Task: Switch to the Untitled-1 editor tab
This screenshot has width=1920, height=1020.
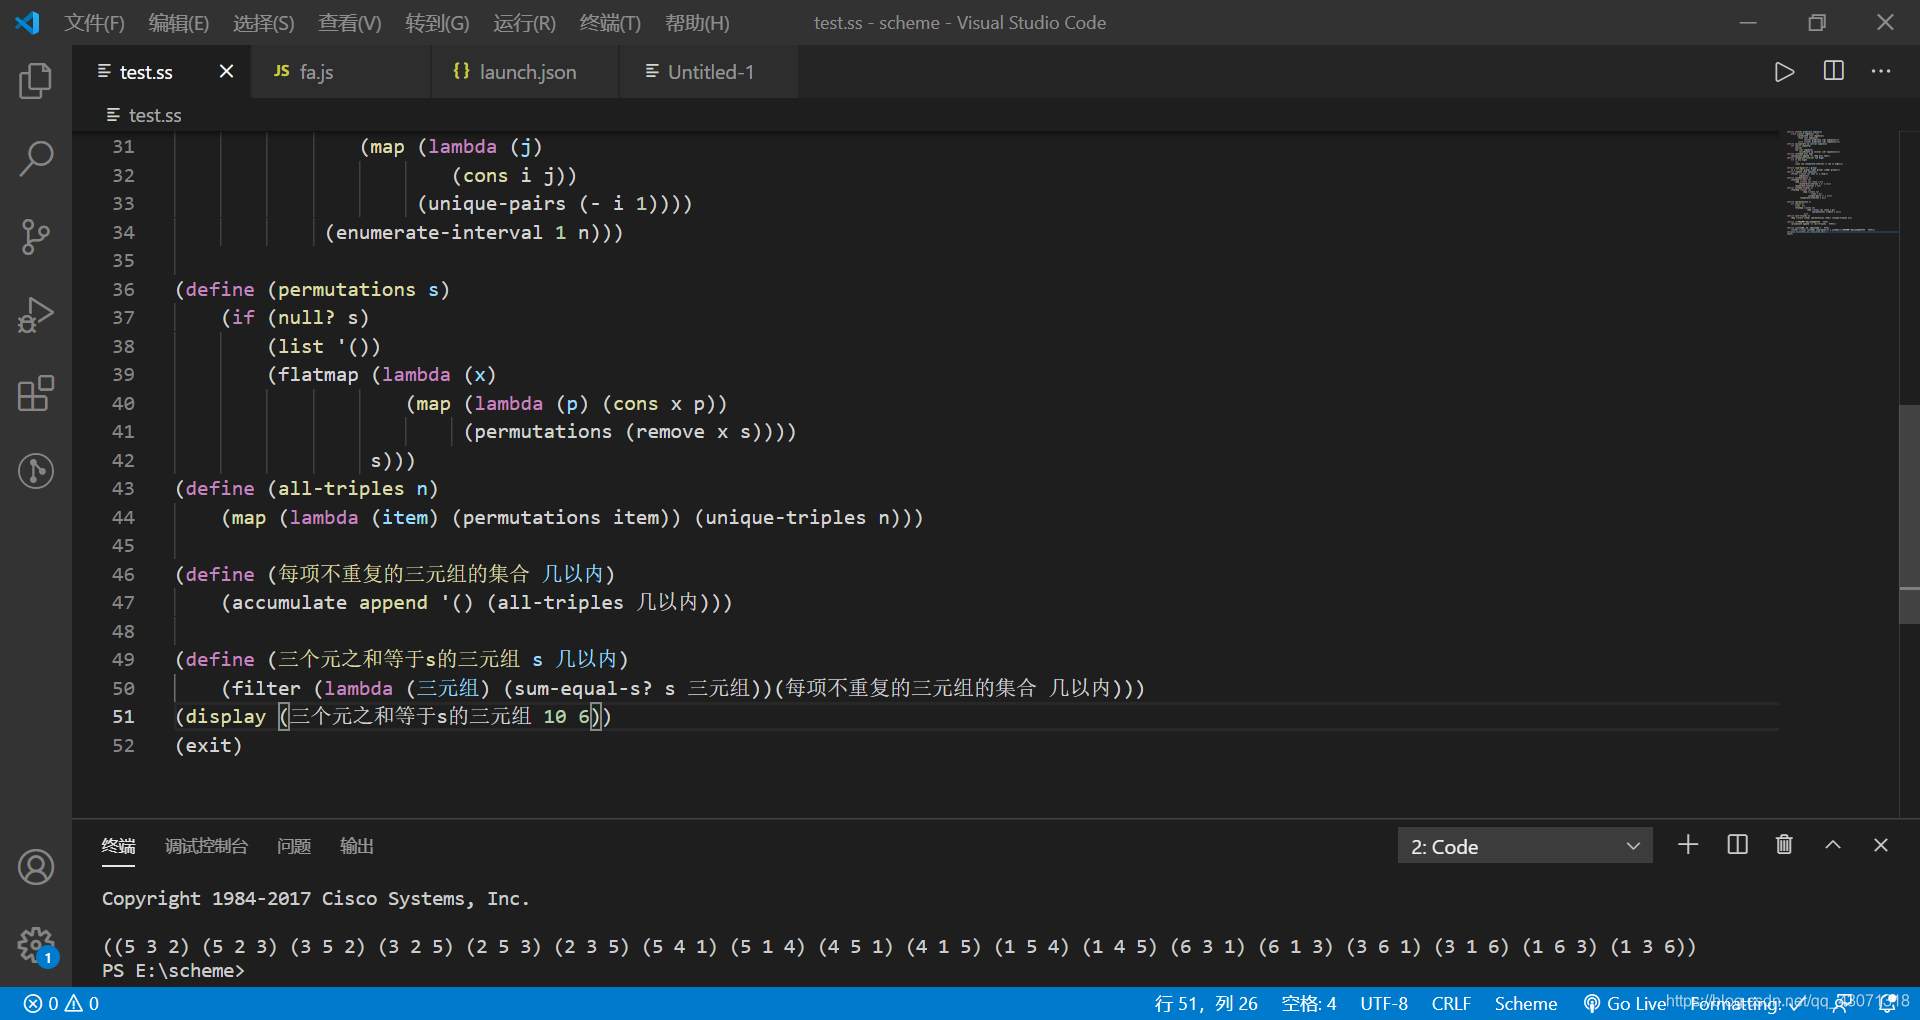Action: (x=709, y=72)
